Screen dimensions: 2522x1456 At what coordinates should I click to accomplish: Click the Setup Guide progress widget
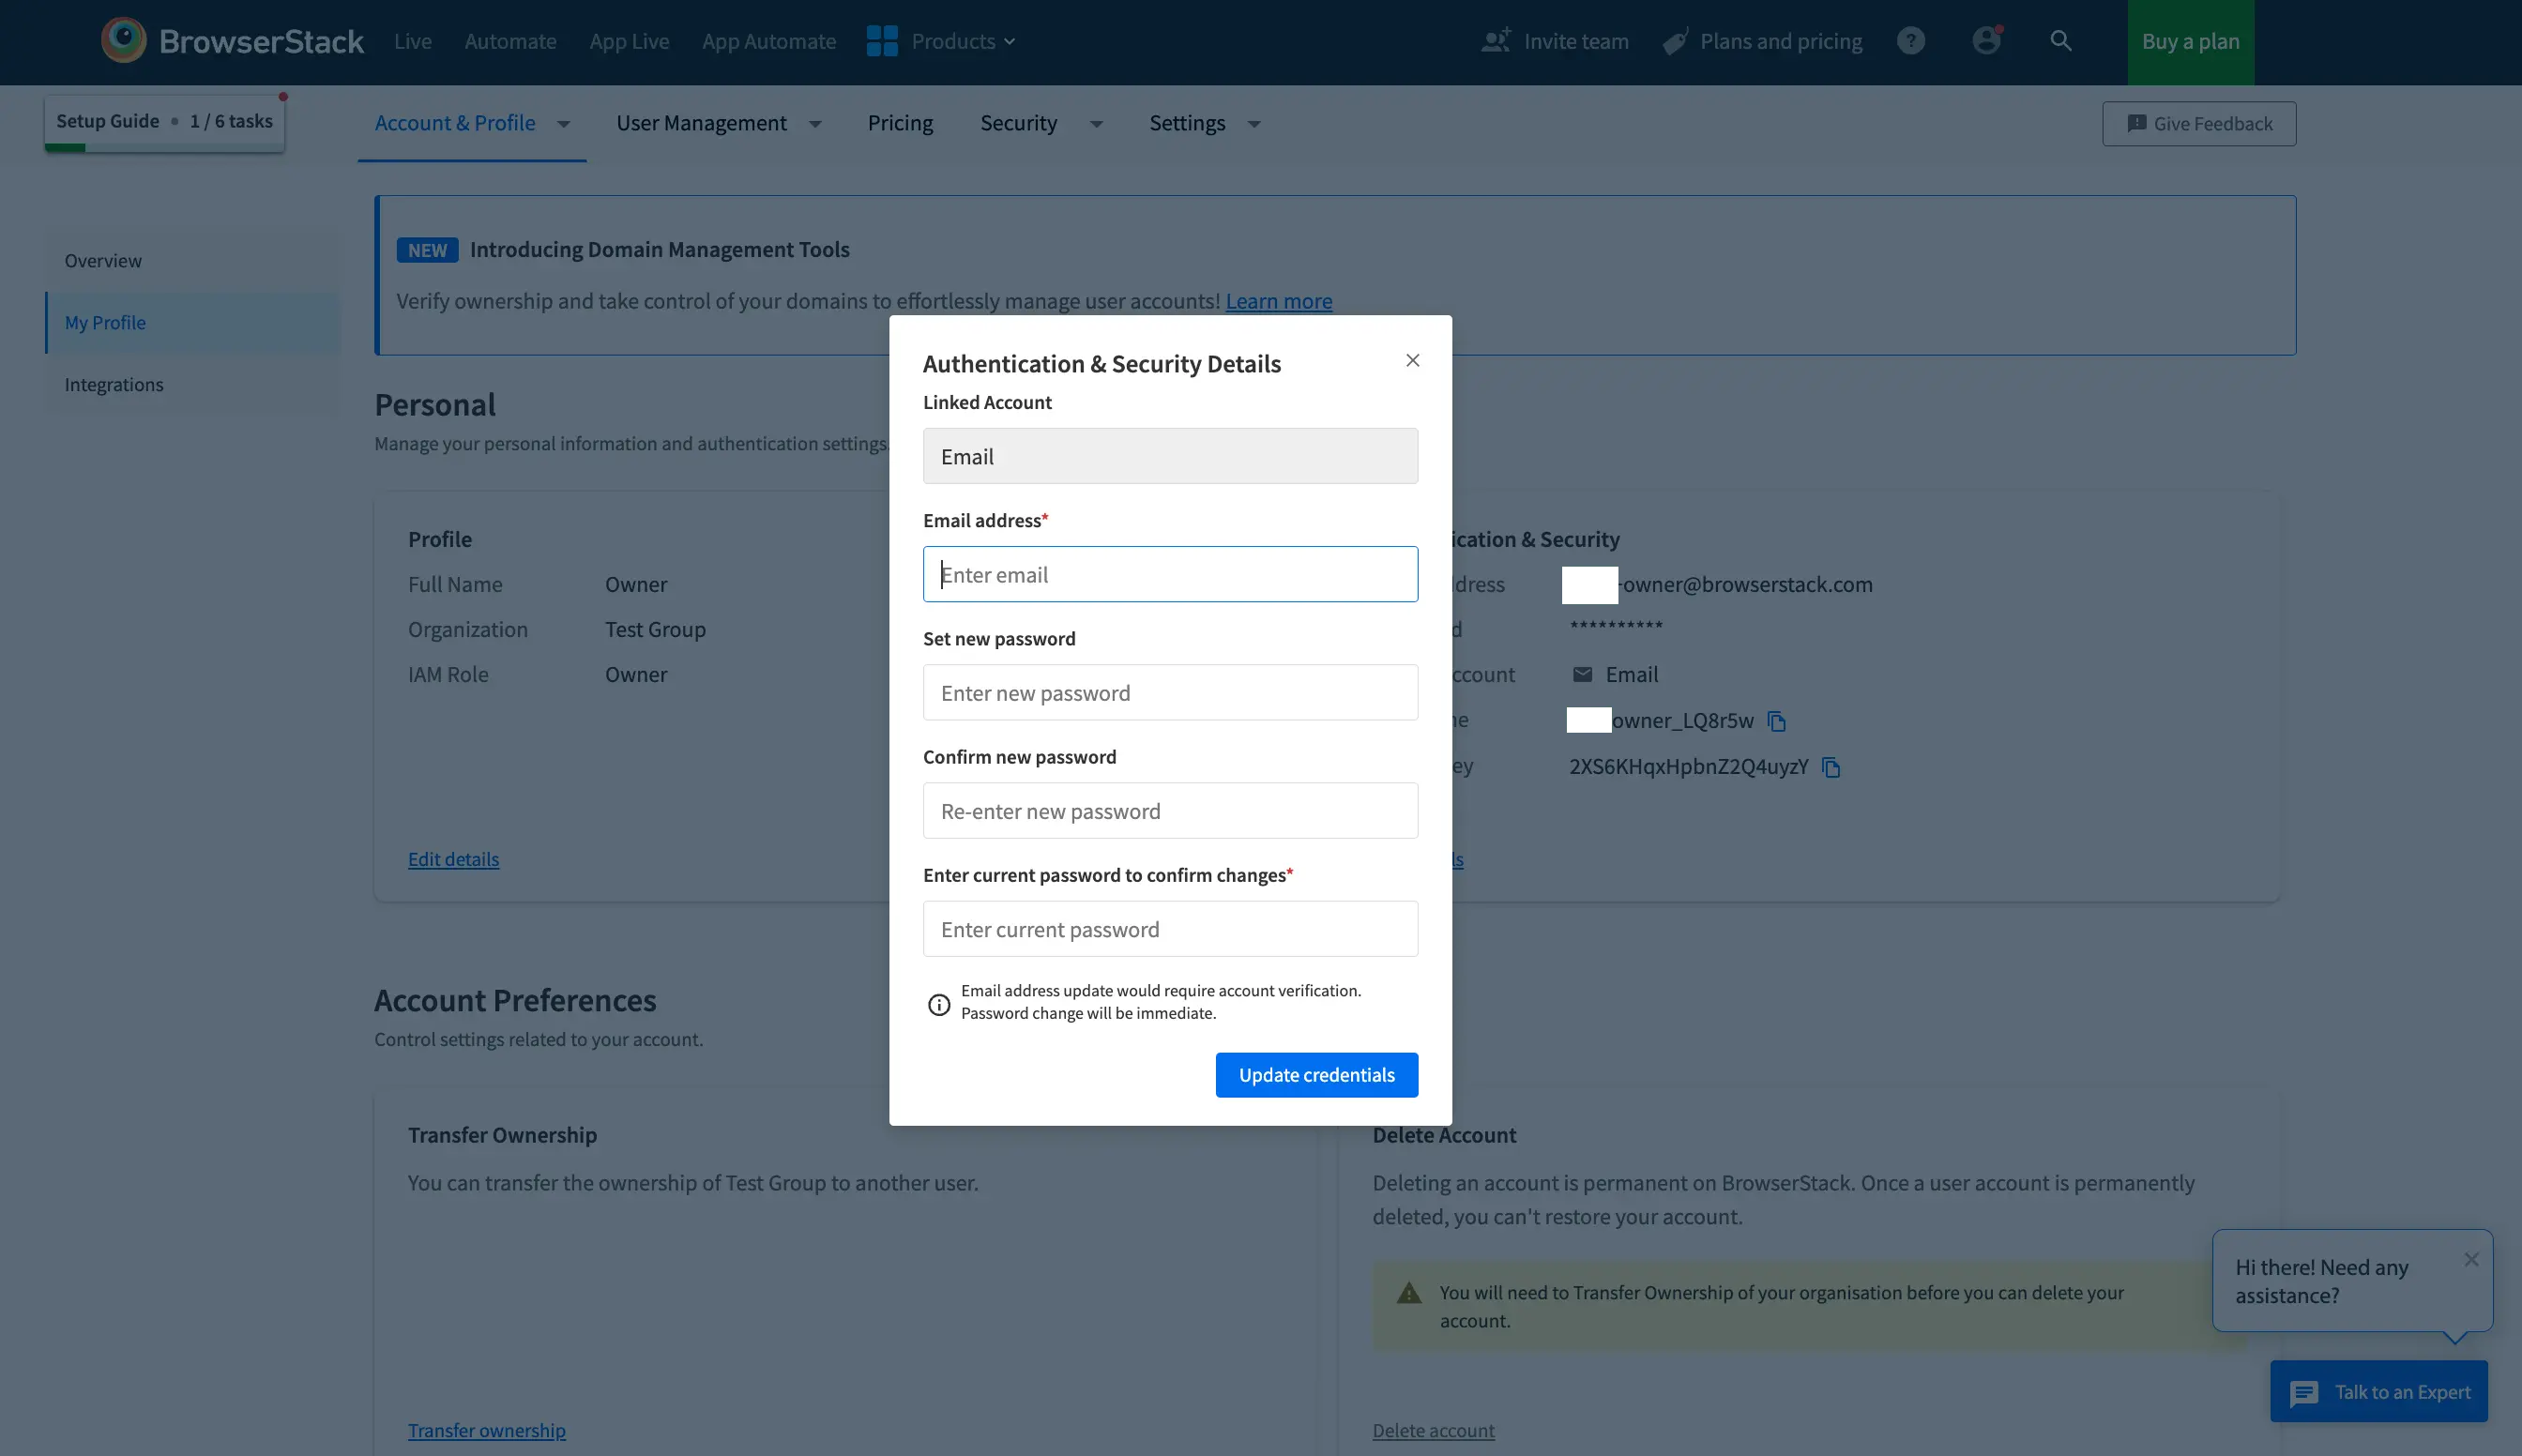(x=164, y=122)
